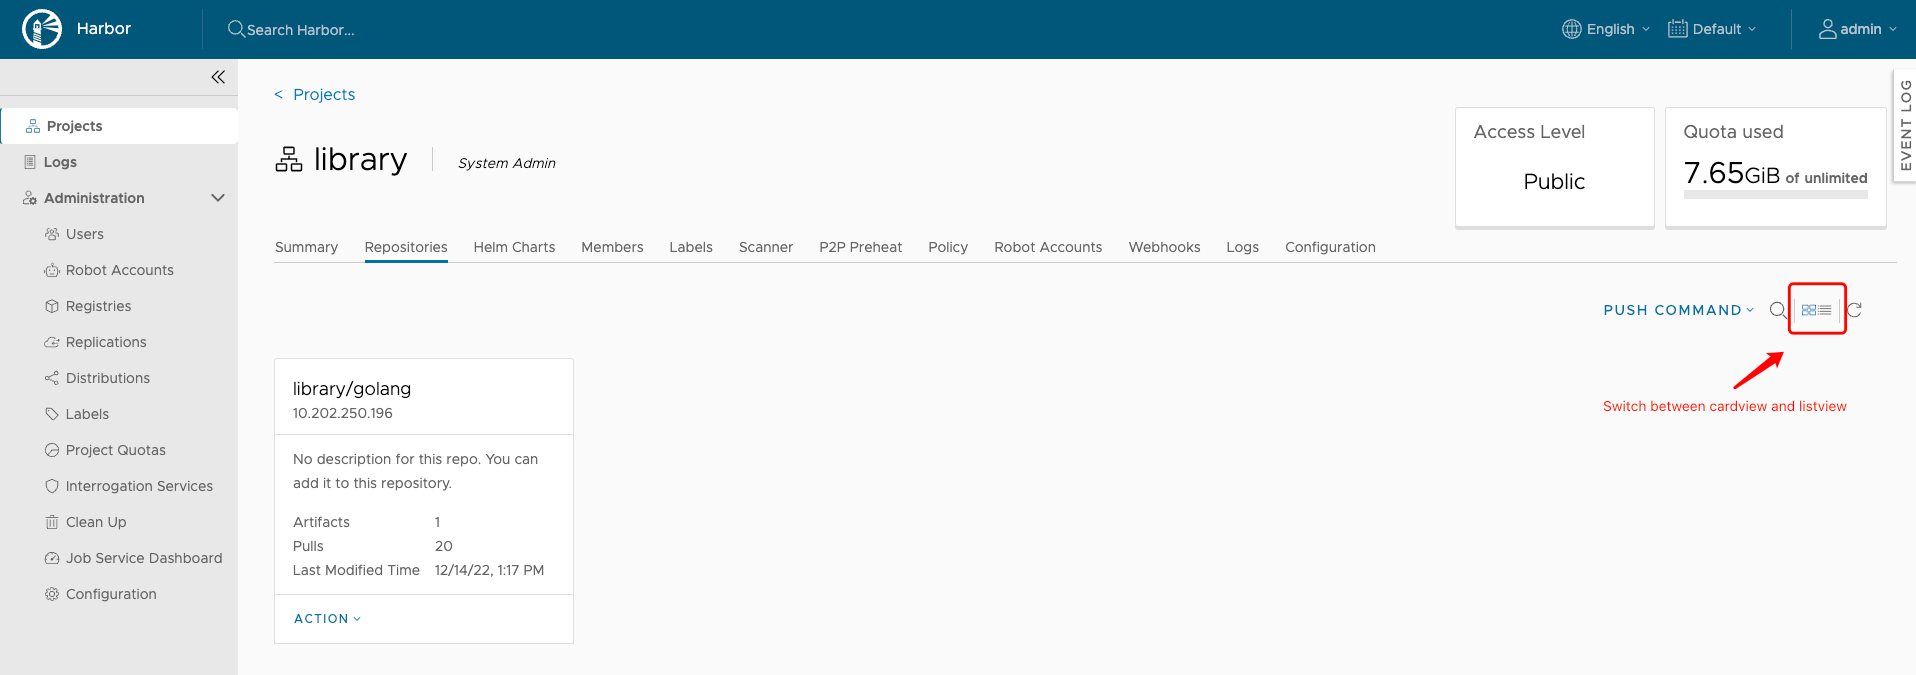Switch to list view icon
The image size is (1916, 675).
tap(1825, 310)
